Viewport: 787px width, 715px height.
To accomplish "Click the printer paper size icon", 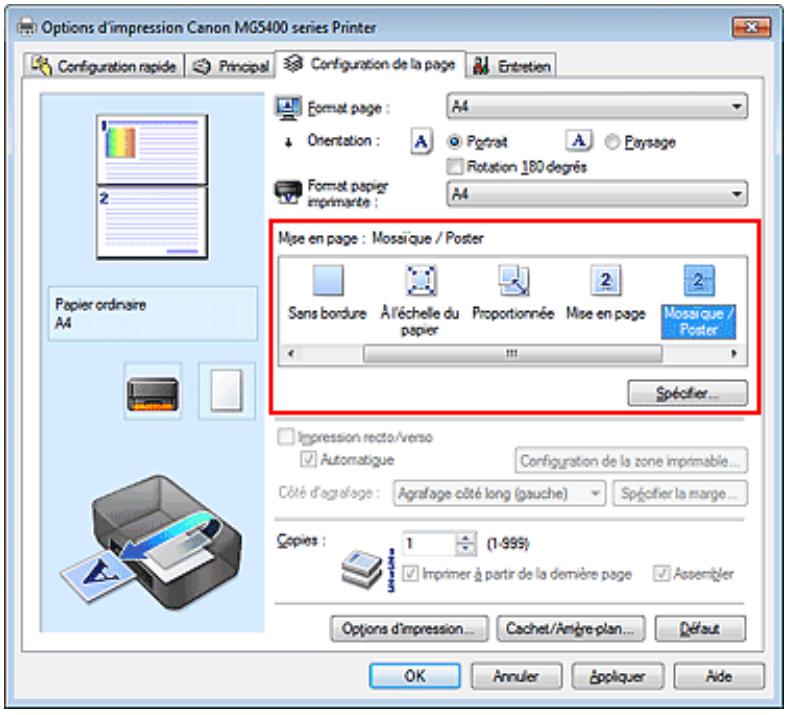I will [x=288, y=193].
